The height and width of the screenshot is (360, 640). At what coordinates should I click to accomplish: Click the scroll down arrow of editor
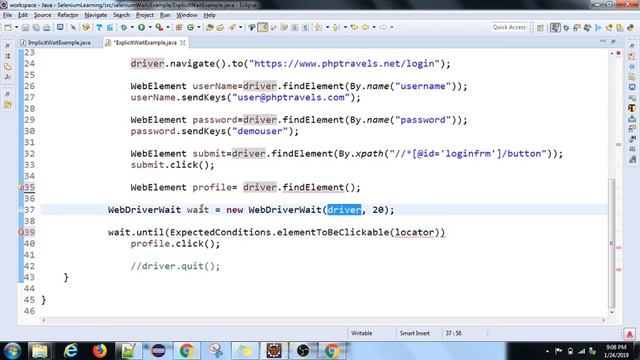[x=611, y=312]
